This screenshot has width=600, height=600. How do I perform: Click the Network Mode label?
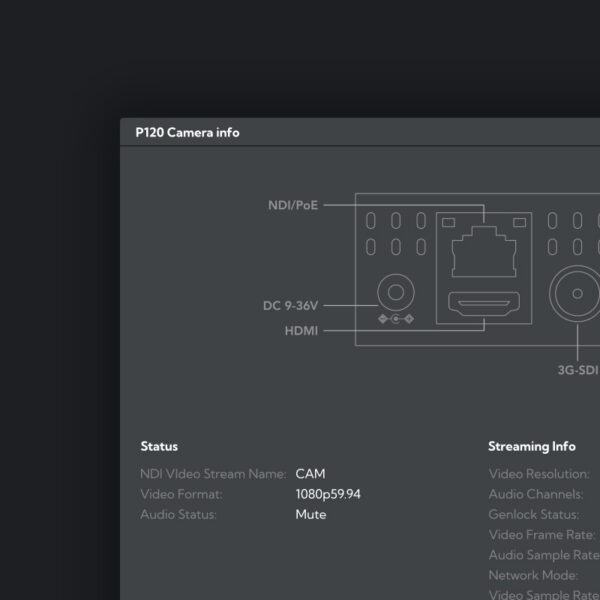pyautogui.click(x=533, y=575)
